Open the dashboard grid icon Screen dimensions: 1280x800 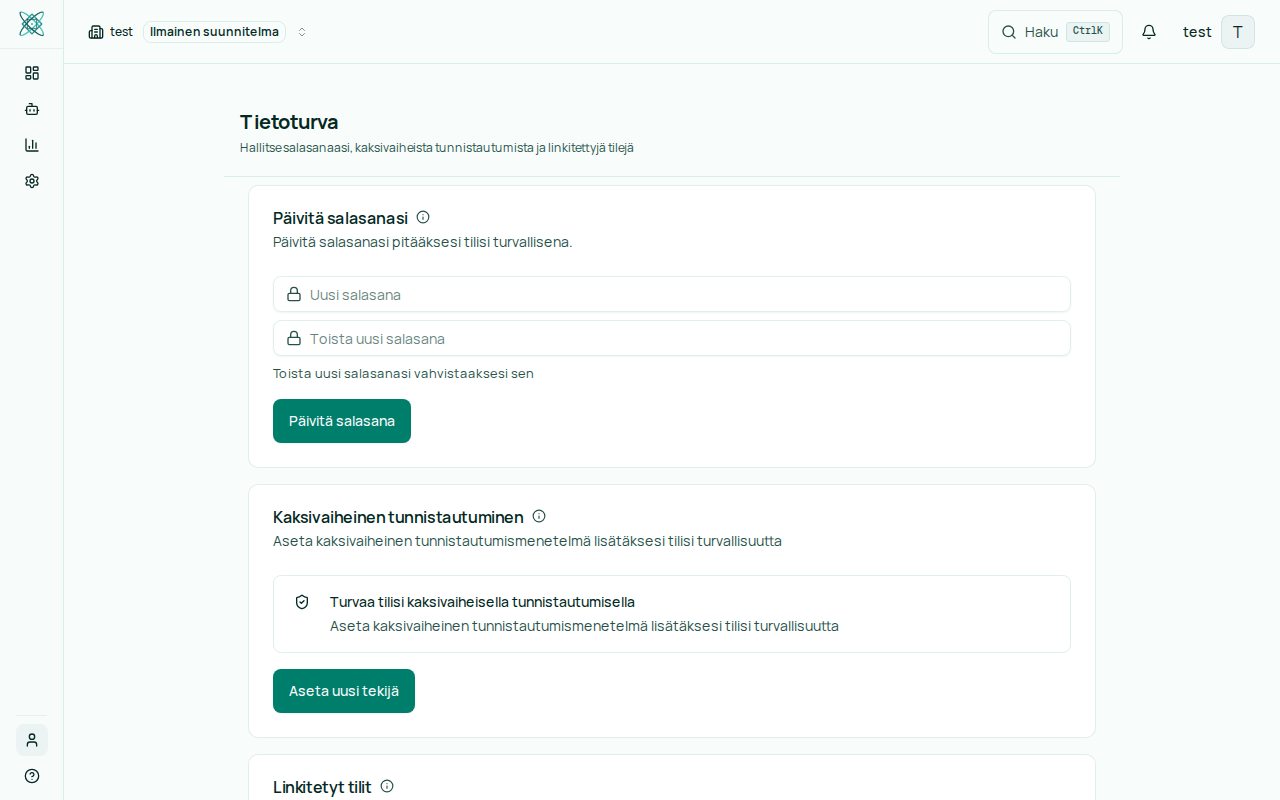coord(32,73)
